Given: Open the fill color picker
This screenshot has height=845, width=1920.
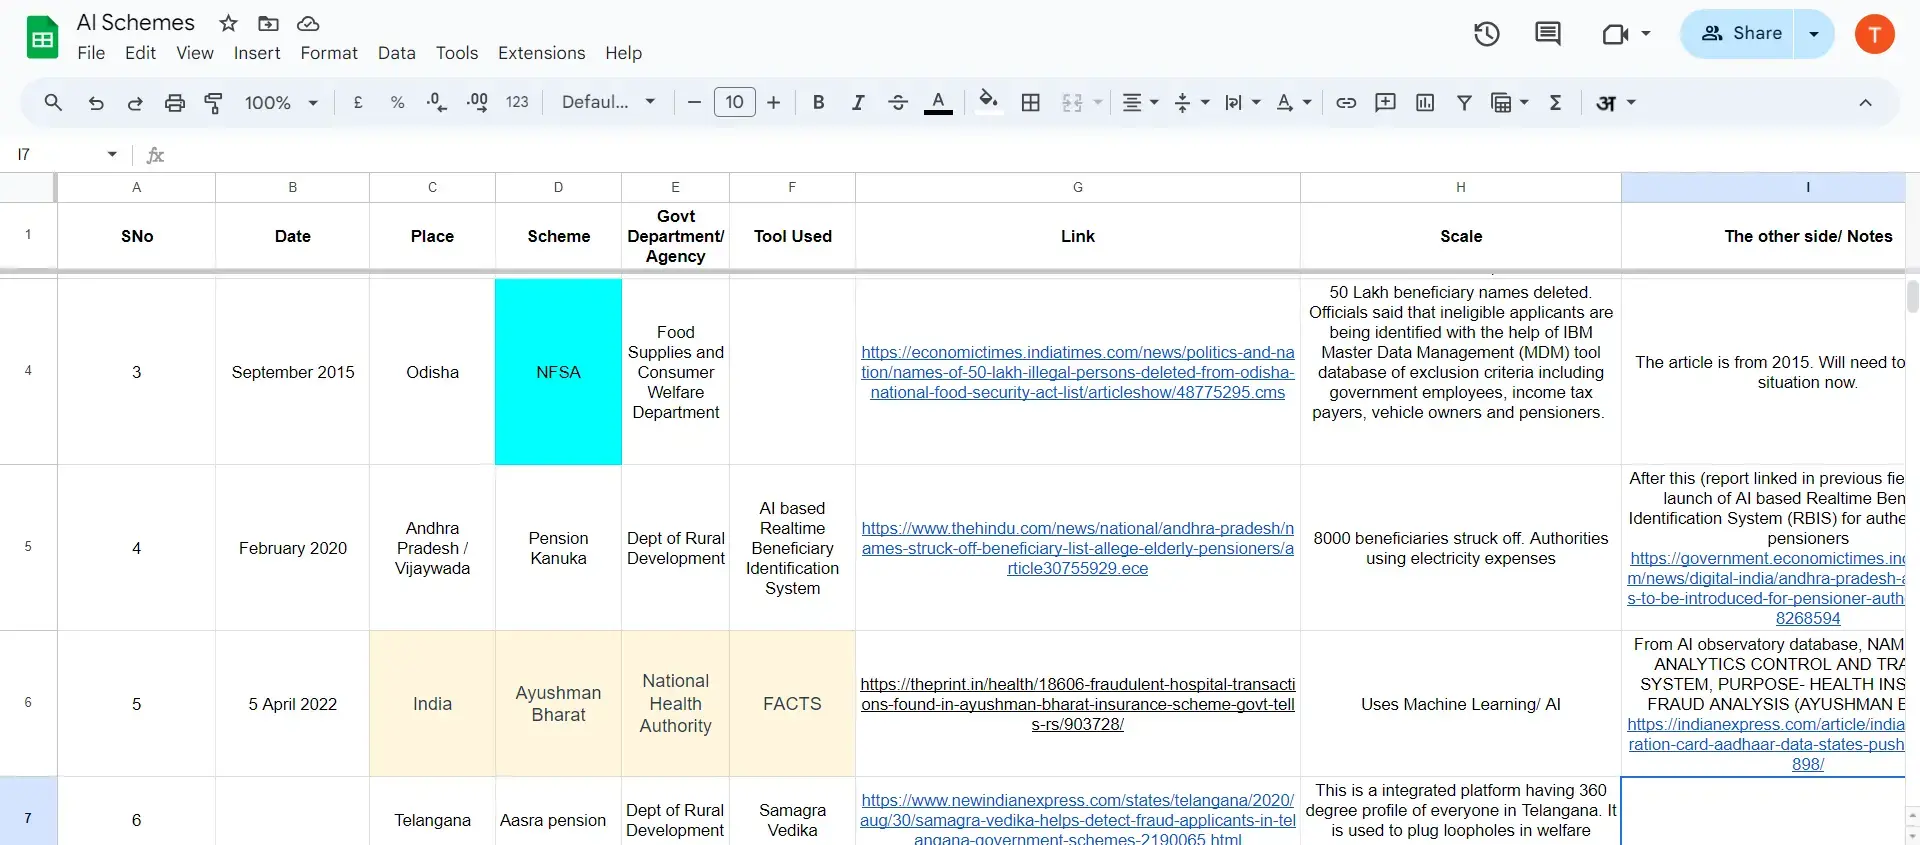Looking at the screenshot, I should click(x=989, y=102).
